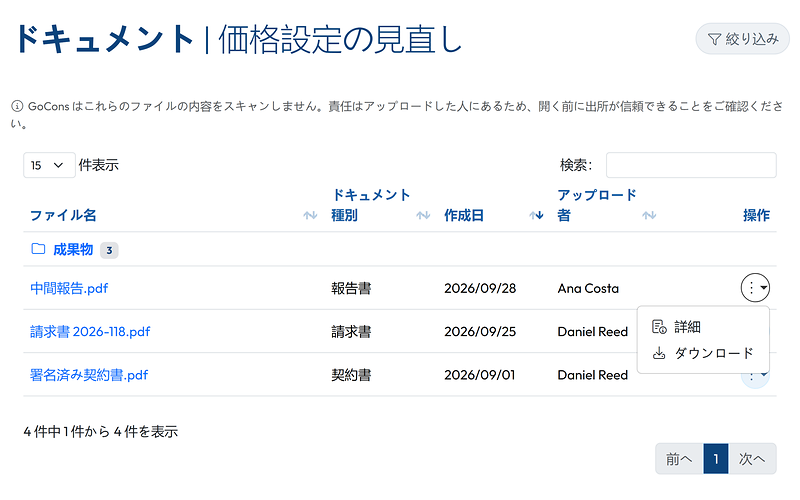Open the 絞り込み filter button
Image resolution: width=800 pixels, height=500 pixels.
click(742, 39)
